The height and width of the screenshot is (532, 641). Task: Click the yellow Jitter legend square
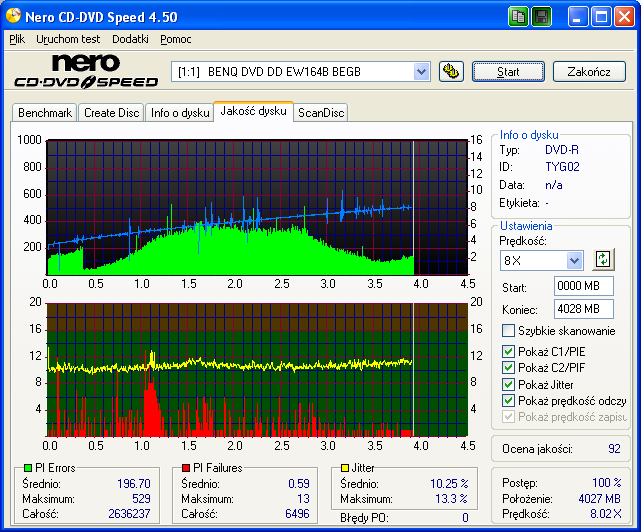click(x=345, y=467)
